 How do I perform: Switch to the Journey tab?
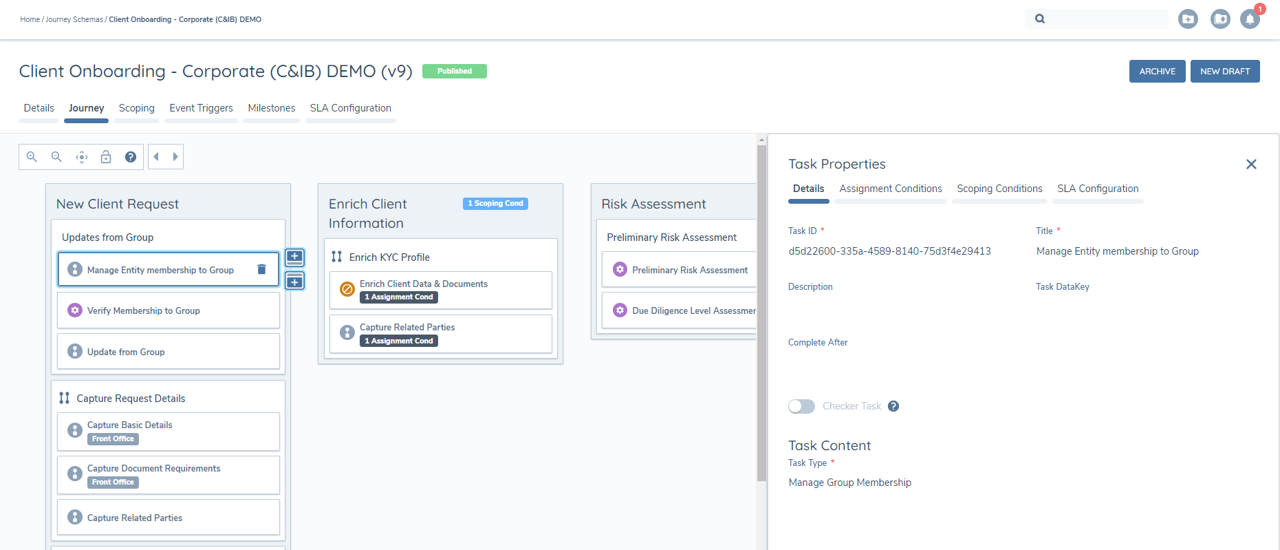pos(86,108)
